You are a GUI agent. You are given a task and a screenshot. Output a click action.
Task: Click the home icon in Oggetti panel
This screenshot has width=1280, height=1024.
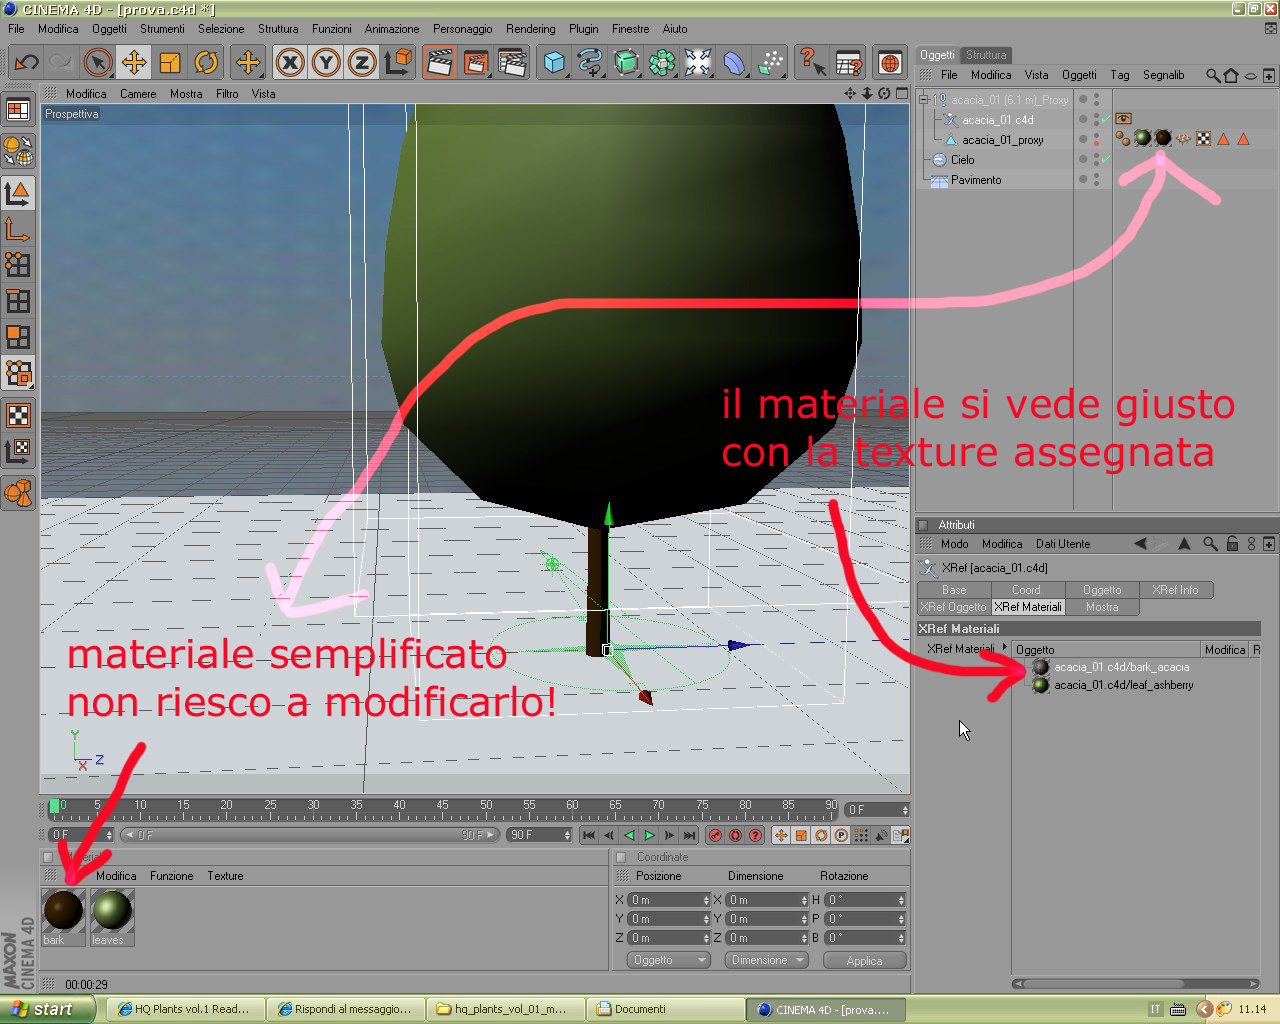[1231, 75]
